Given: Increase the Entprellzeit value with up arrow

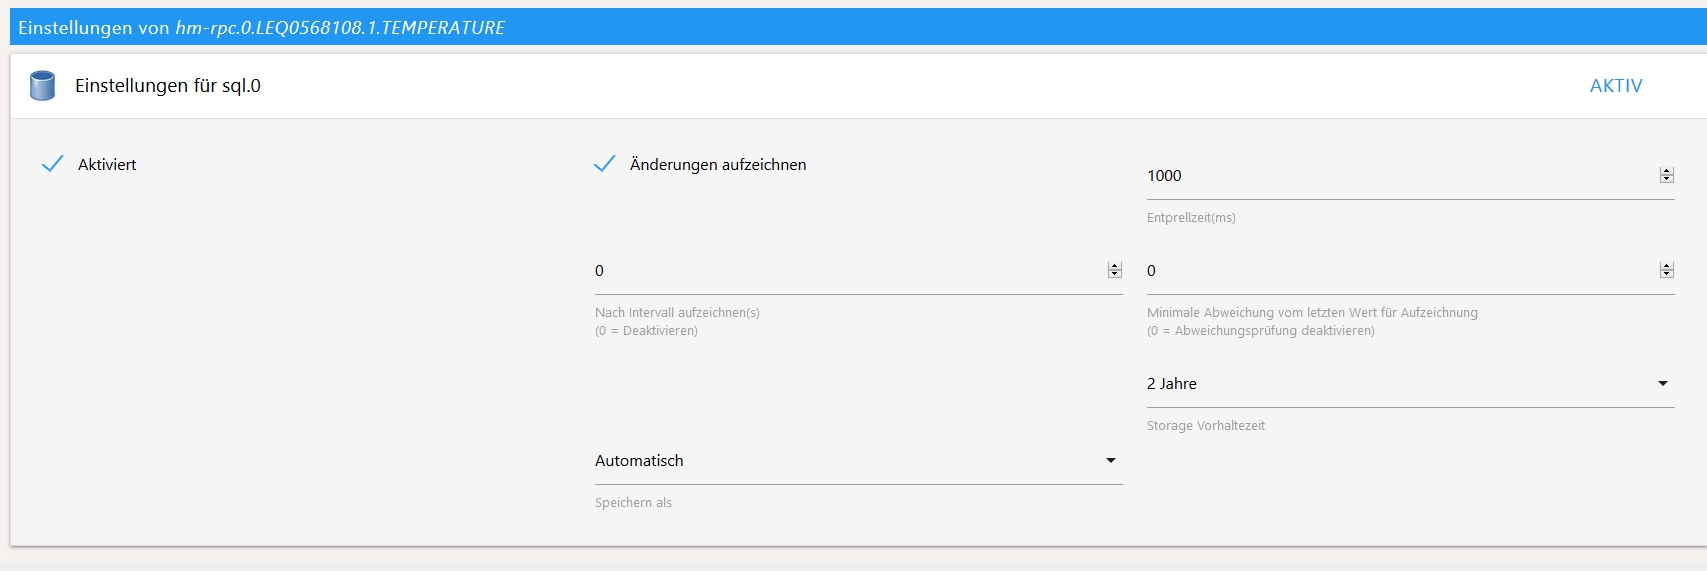Looking at the screenshot, I should 1666,171.
